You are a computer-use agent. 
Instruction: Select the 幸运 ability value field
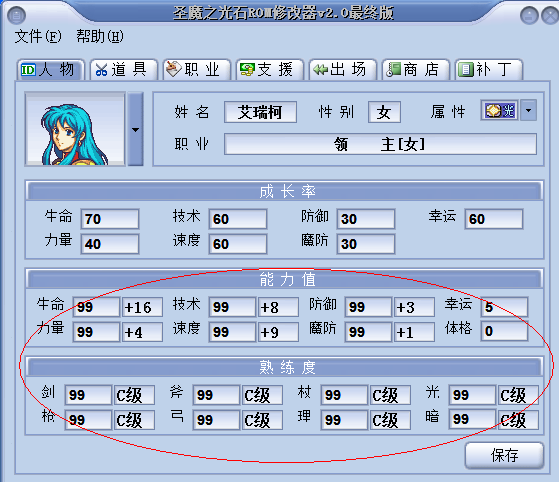coord(504,307)
